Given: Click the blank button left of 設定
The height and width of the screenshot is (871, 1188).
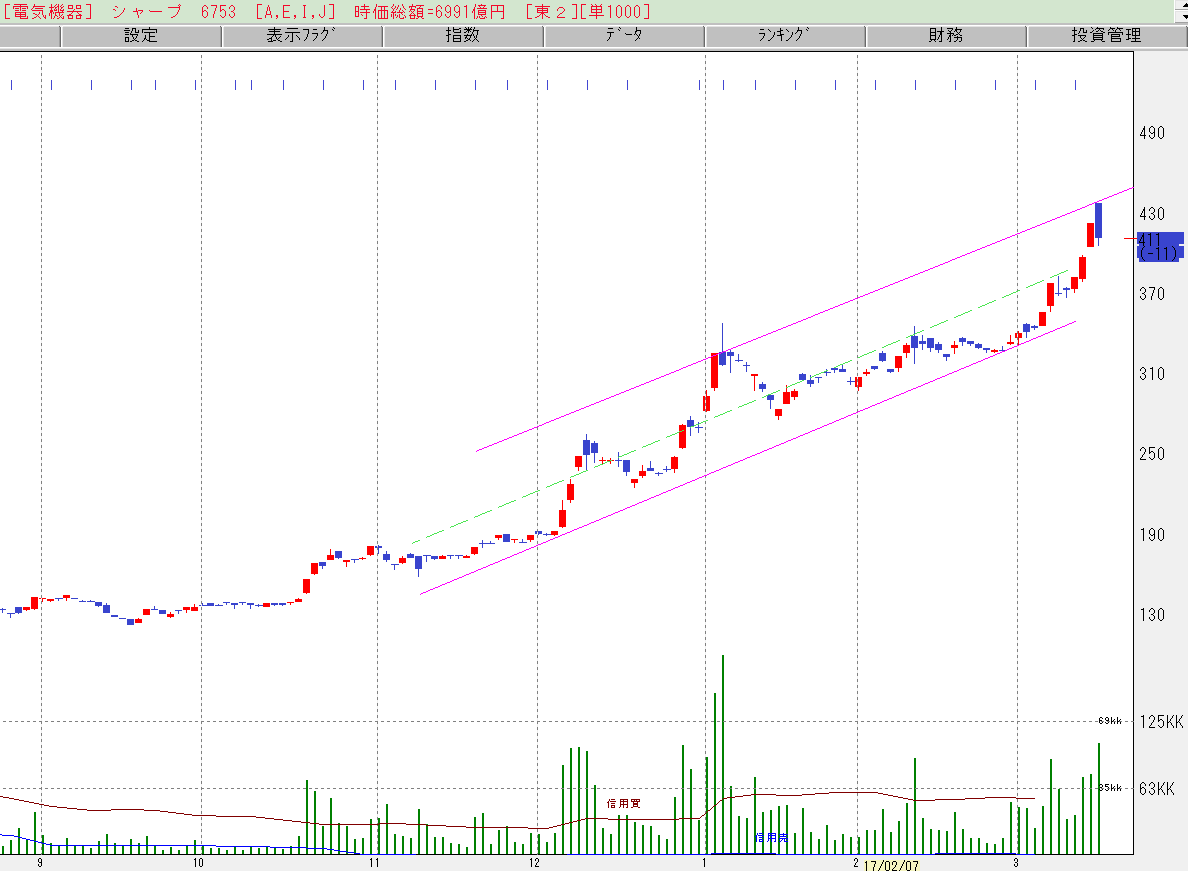Looking at the screenshot, I should [x=30, y=36].
